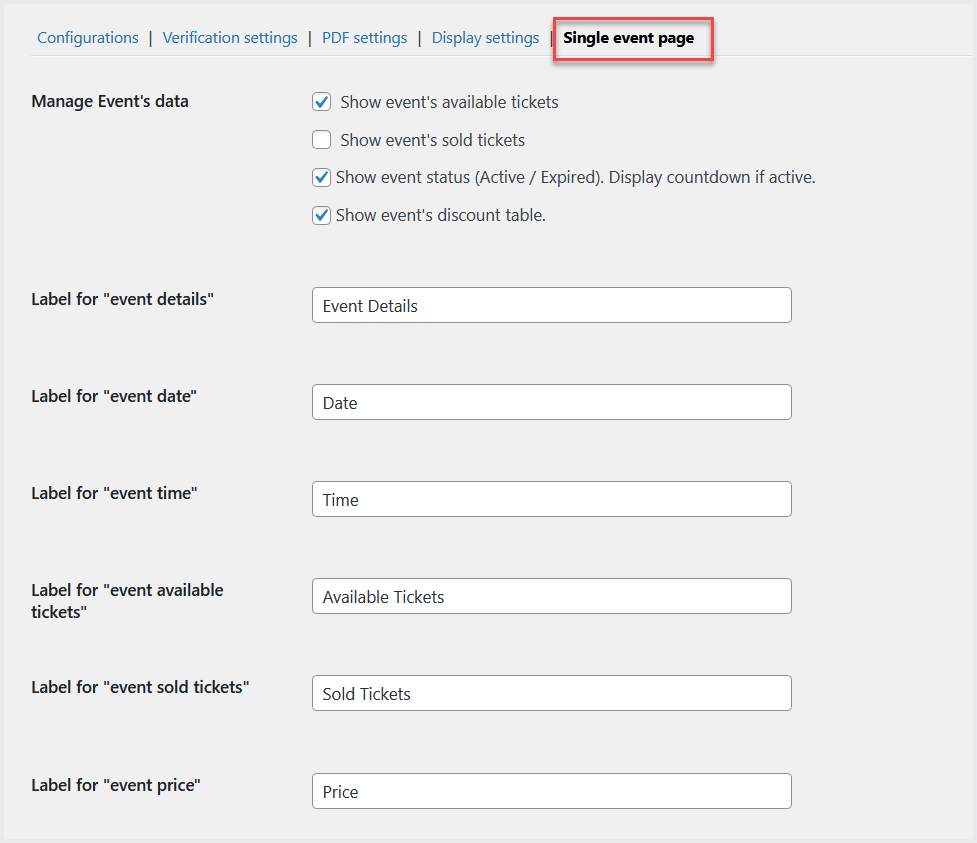Click into the Sold Tickets field
Image resolution: width=977 pixels, height=843 pixels.
tap(551, 694)
